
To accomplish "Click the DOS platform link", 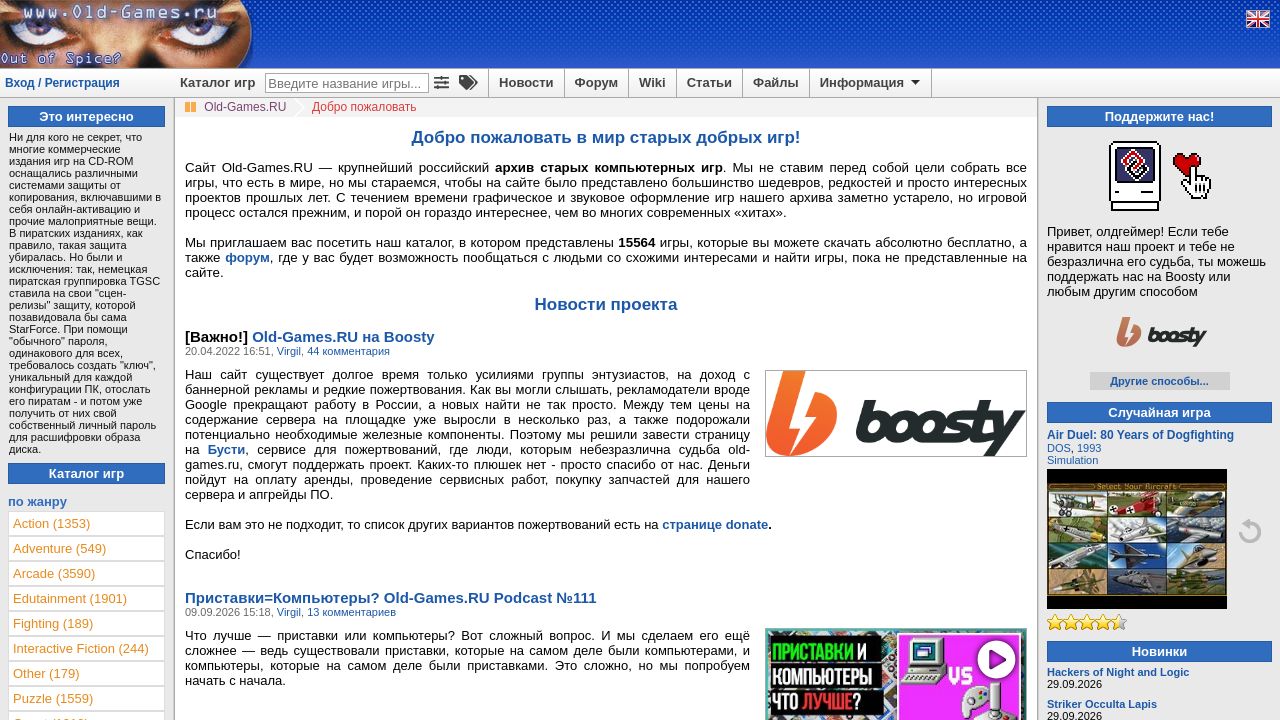I will pyautogui.click(x=1059, y=448).
